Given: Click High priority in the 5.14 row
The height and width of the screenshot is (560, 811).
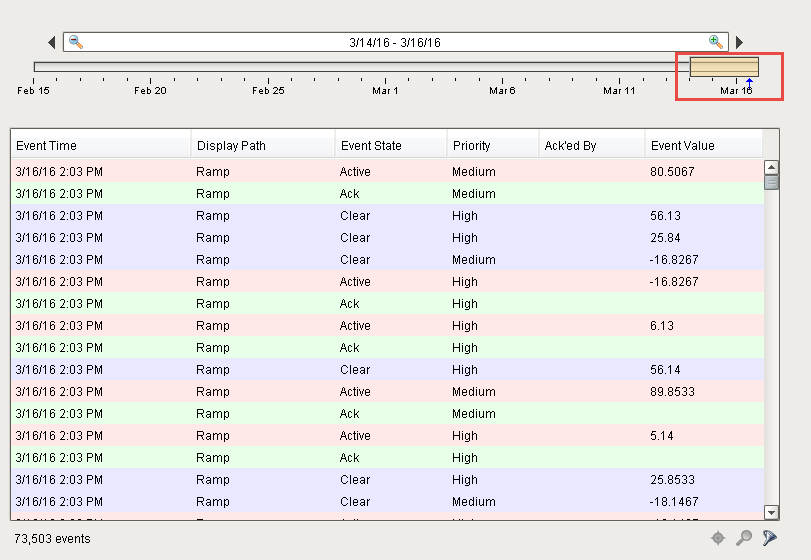Looking at the screenshot, I should click(464, 436).
